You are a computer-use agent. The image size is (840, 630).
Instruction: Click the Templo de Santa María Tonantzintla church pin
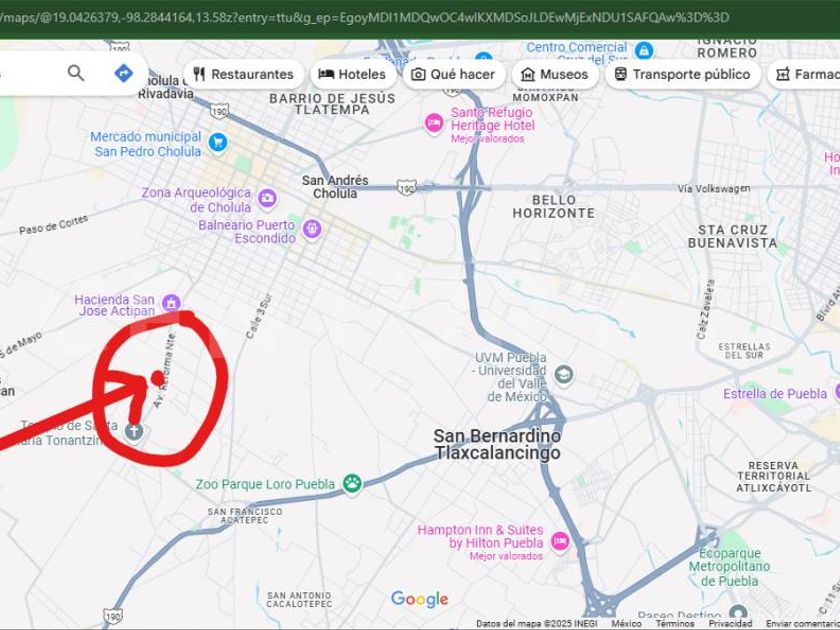click(x=134, y=431)
